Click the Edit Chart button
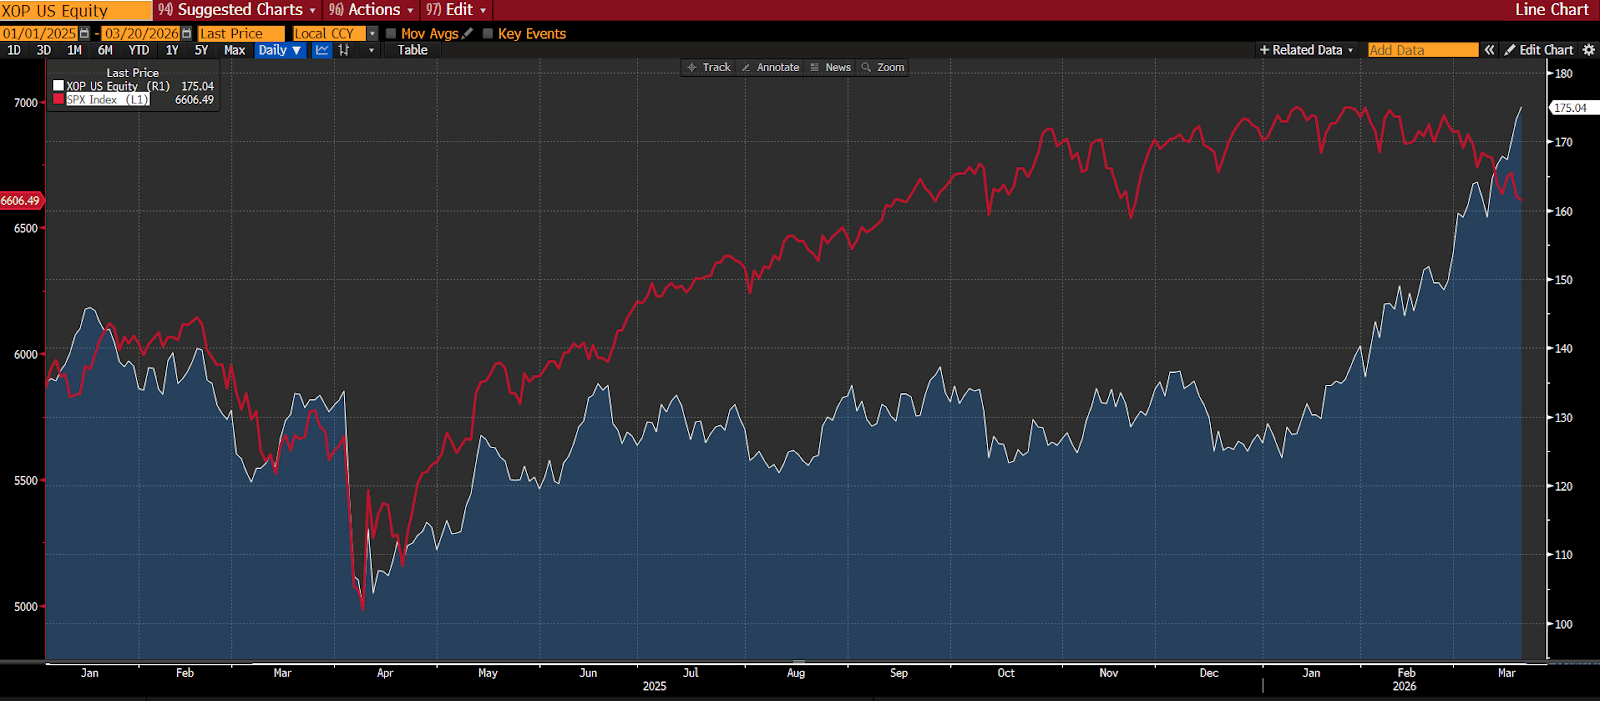Screen dimensions: 1600x701 pos(1538,50)
